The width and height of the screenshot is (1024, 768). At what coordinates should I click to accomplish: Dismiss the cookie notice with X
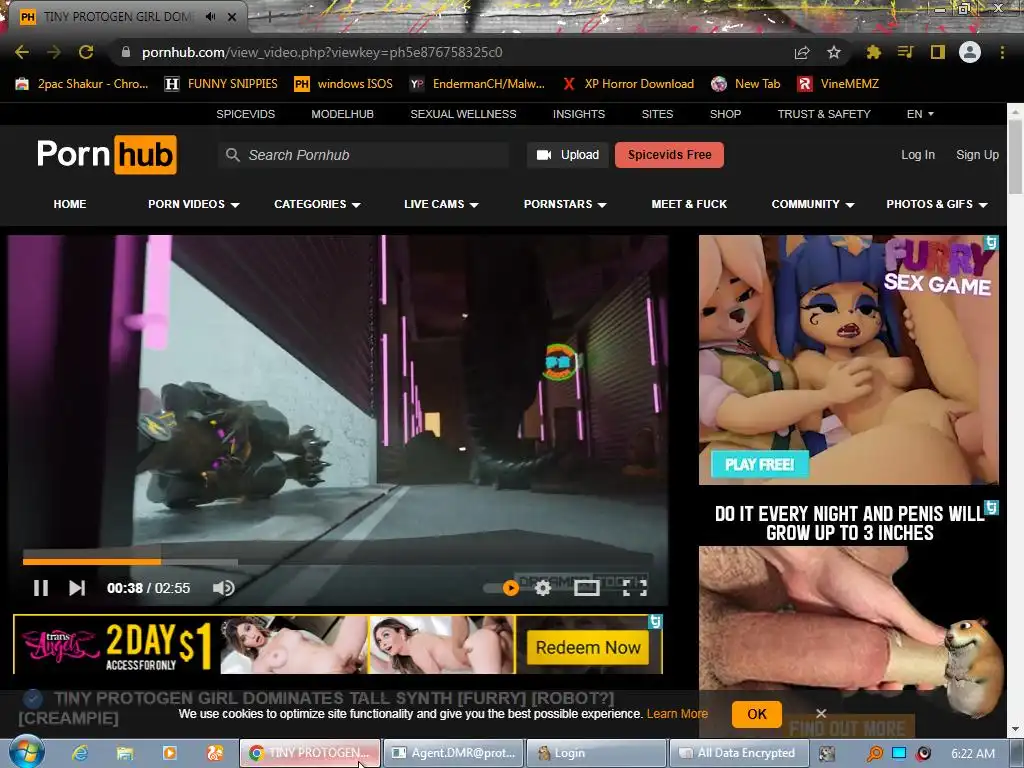[821, 713]
